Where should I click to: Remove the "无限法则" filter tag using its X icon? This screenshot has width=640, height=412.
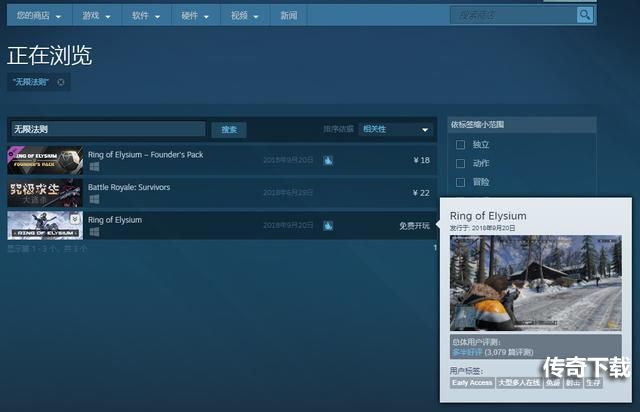click(x=61, y=82)
